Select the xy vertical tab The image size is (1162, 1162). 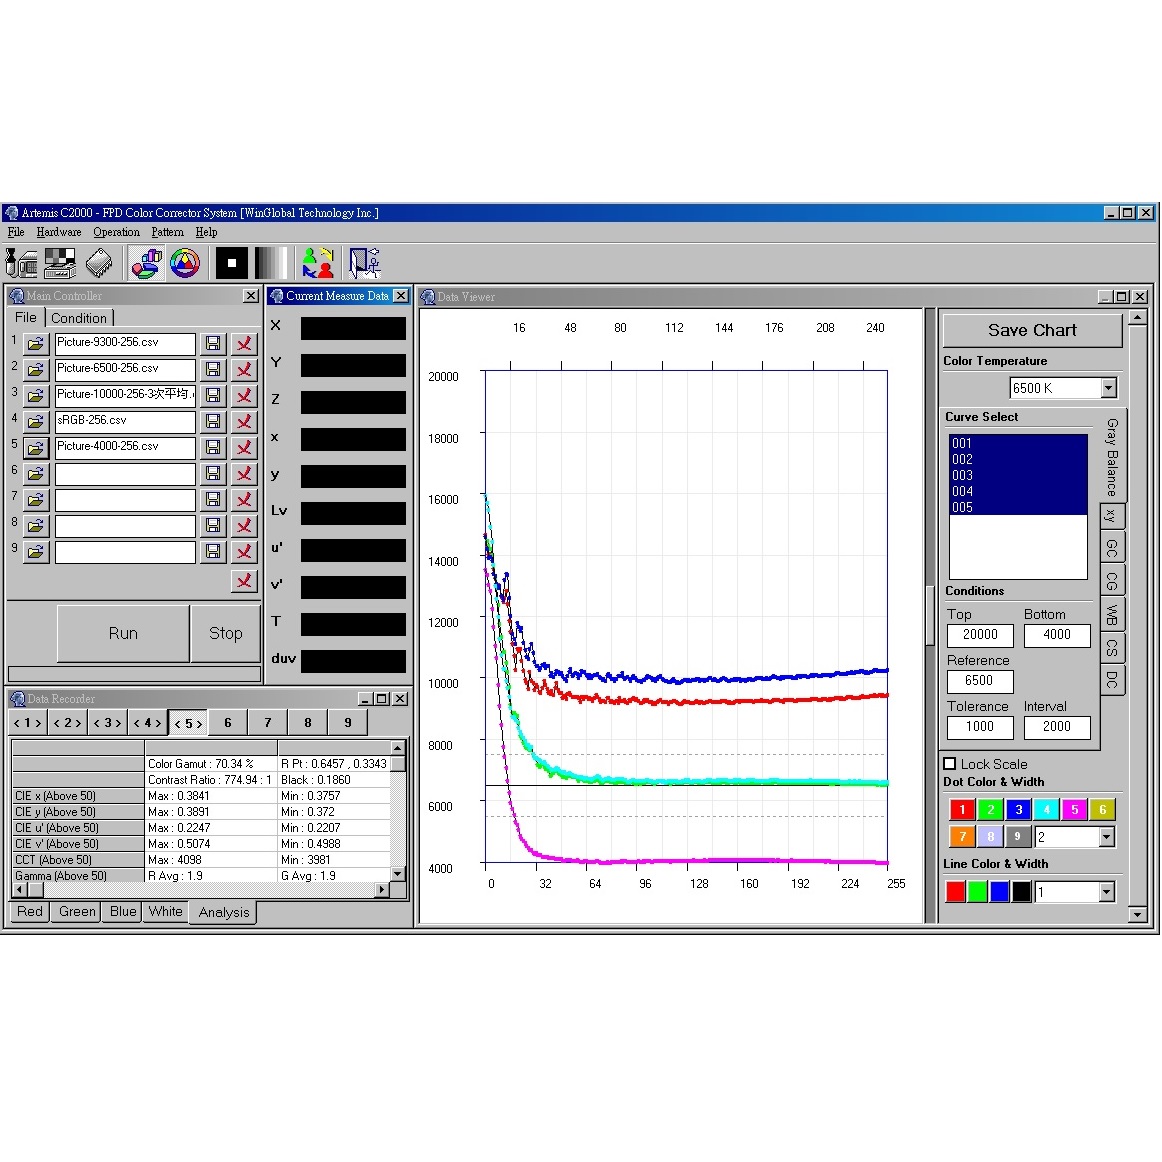coord(1112,515)
